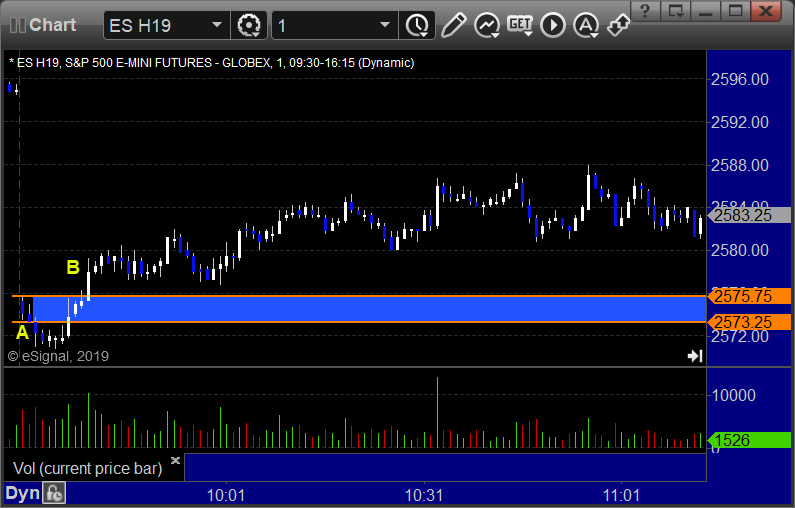Select the 2596.00 price axis label
Image resolution: width=795 pixels, height=508 pixels.
point(740,79)
